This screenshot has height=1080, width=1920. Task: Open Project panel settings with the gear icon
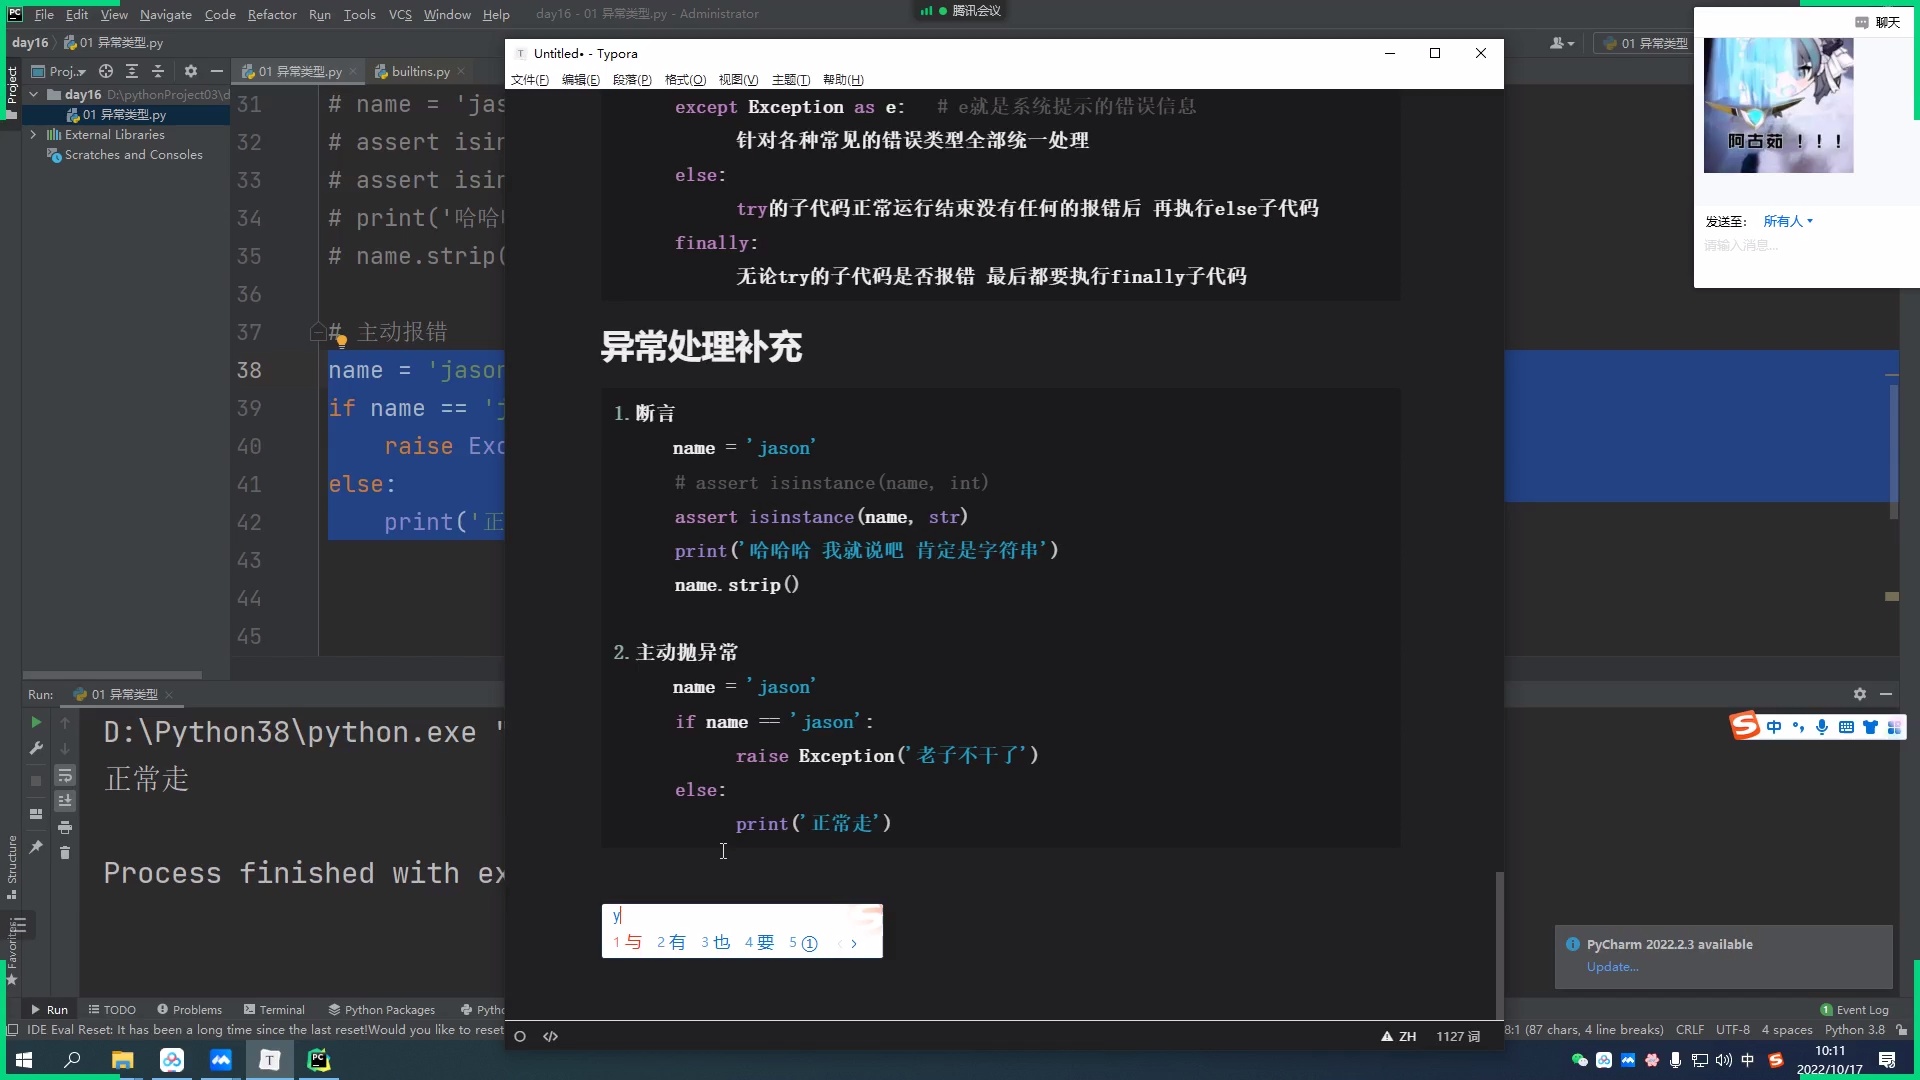coord(191,71)
